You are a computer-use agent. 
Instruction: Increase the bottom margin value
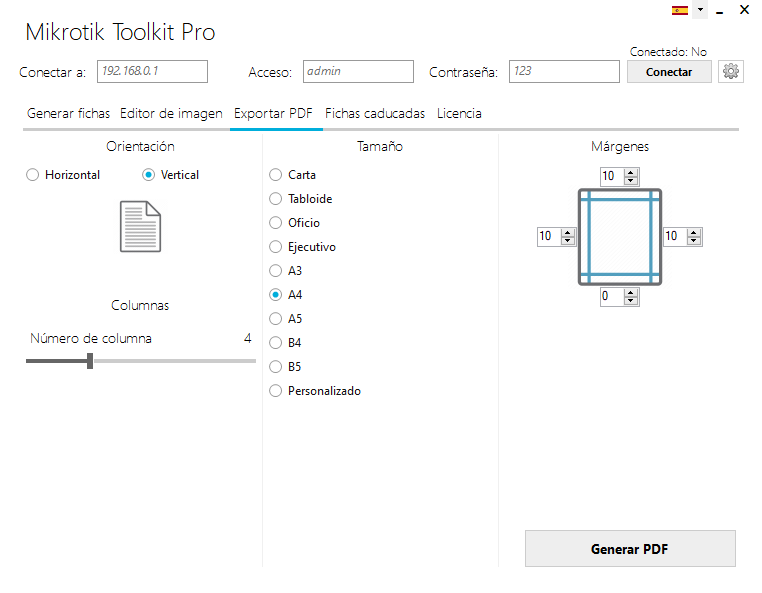631,292
